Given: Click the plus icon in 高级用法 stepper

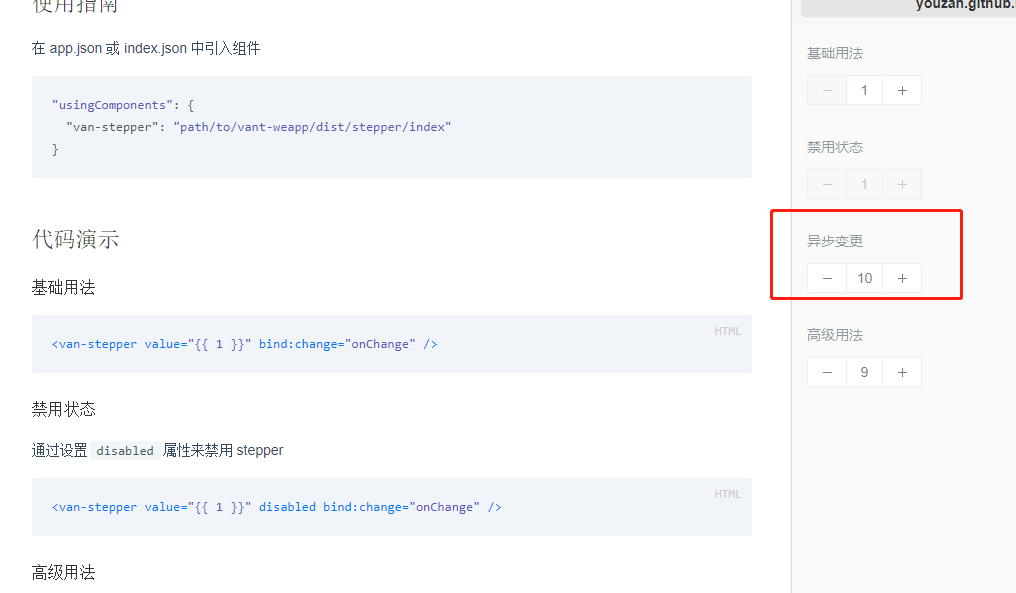Looking at the screenshot, I should point(902,371).
